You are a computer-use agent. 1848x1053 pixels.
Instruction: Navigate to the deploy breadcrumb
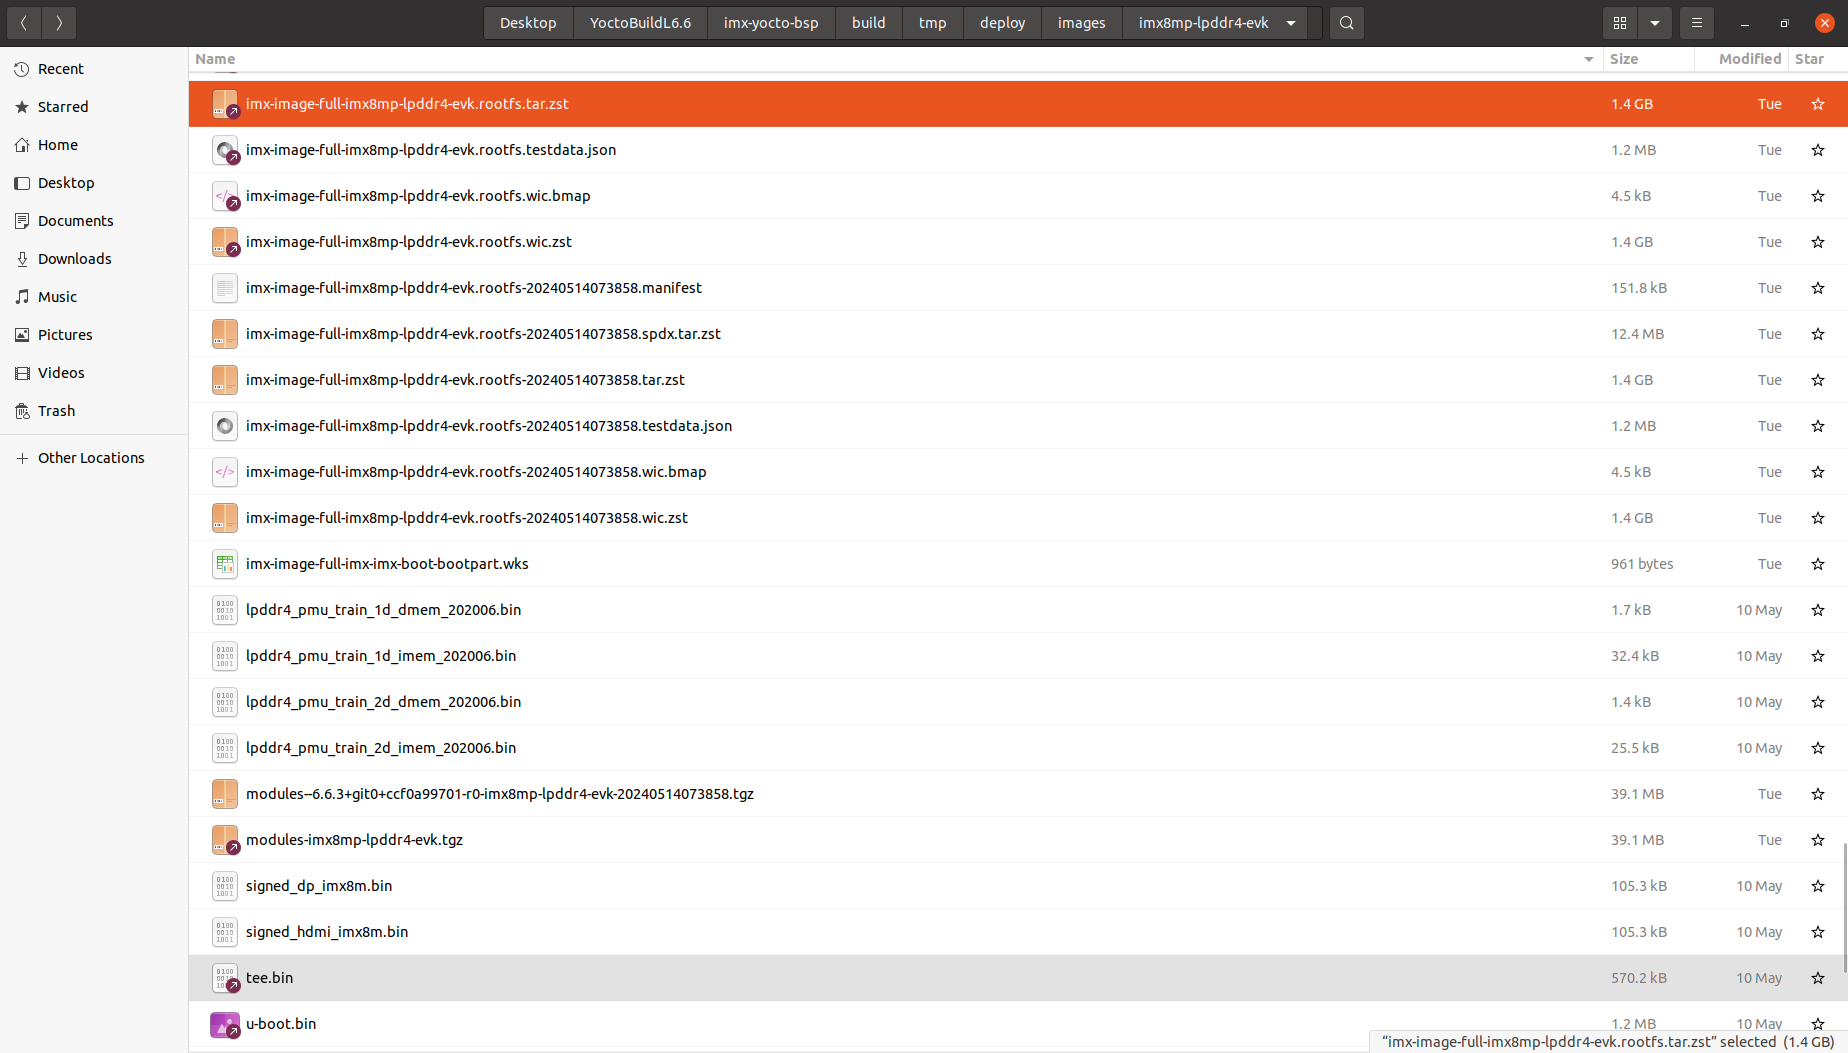click(1001, 22)
